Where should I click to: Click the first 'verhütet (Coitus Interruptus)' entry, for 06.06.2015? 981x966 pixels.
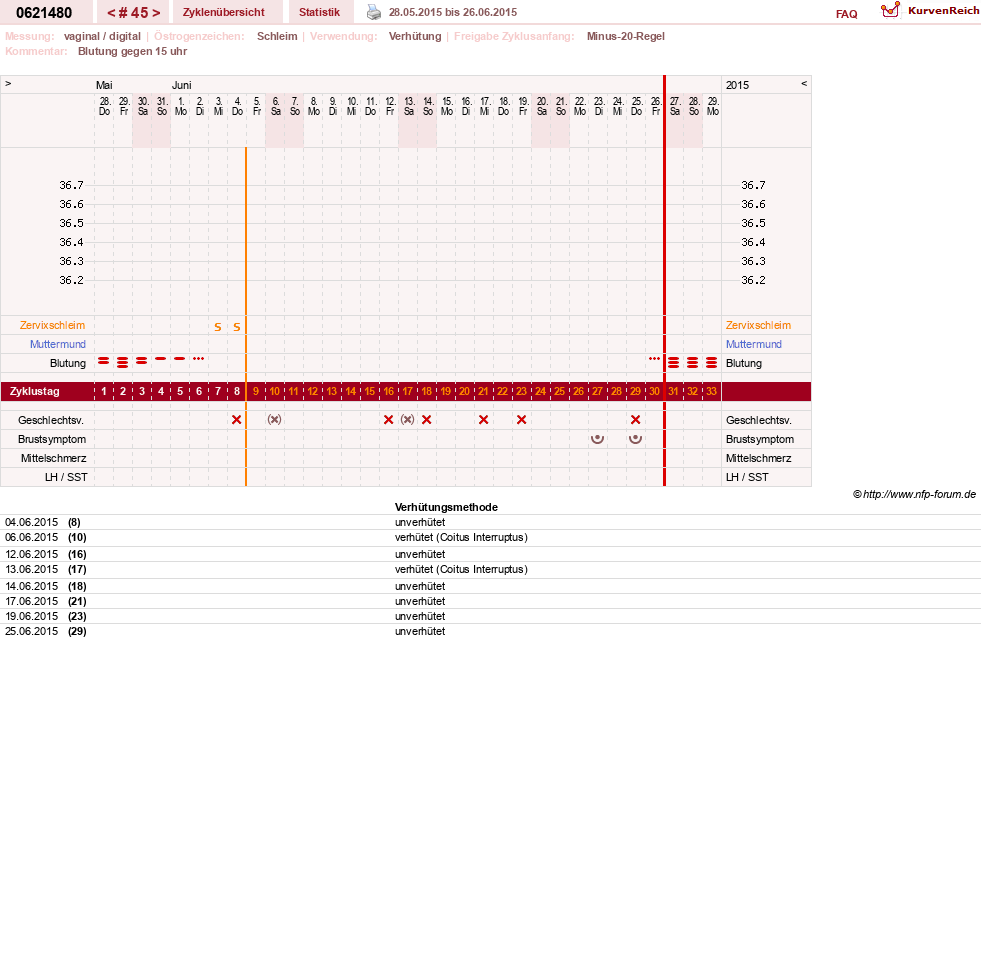coord(461,537)
